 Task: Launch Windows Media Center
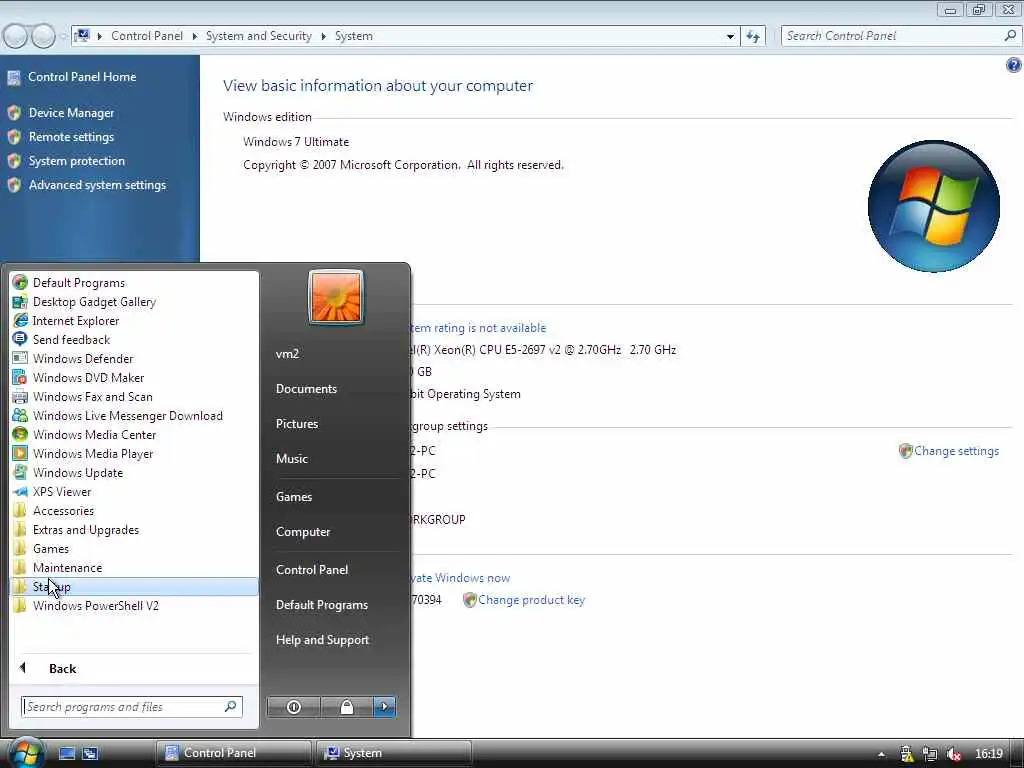[x=94, y=434]
